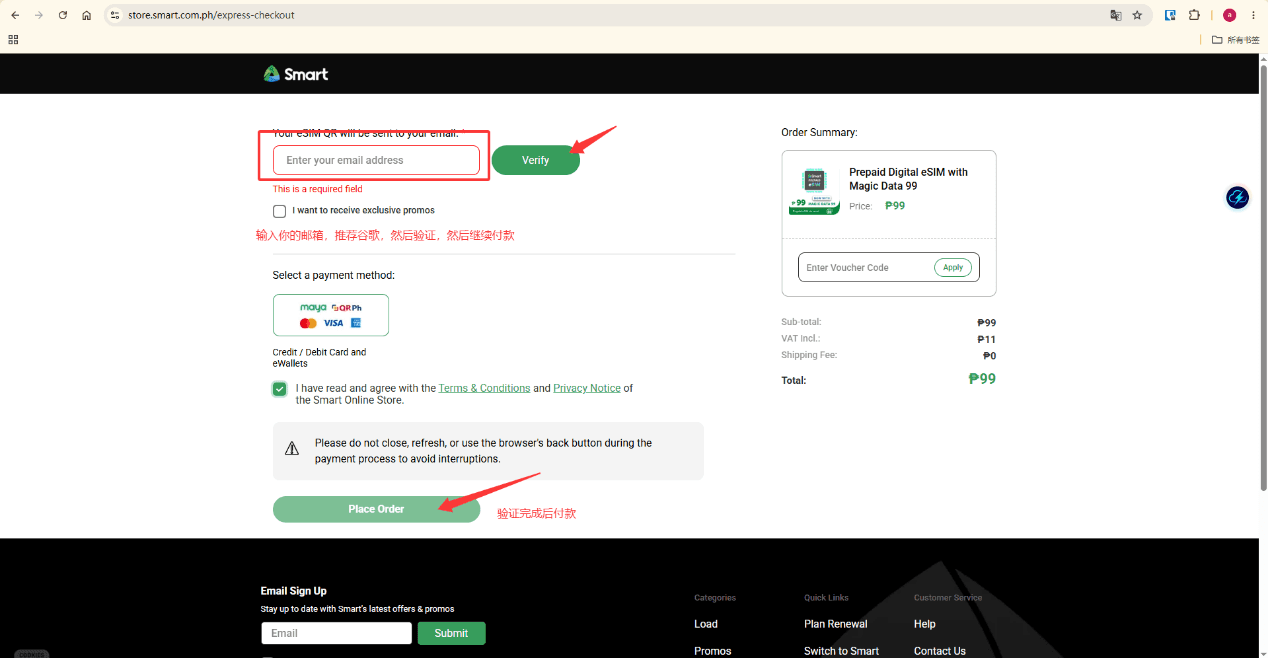The height and width of the screenshot is (658, 1268).
Task: Click the green Total amount ₱99
Action: coord(982,379)
